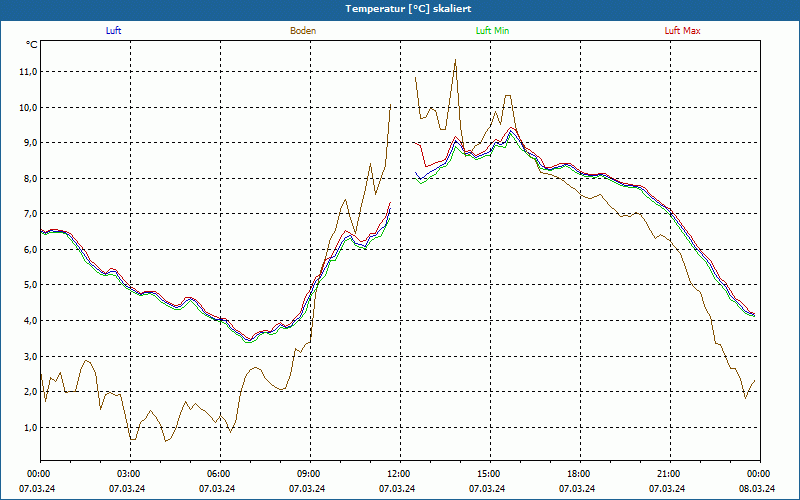Click the '06:00' time axis label
This screenshot has height=500, width=800.
220,474
